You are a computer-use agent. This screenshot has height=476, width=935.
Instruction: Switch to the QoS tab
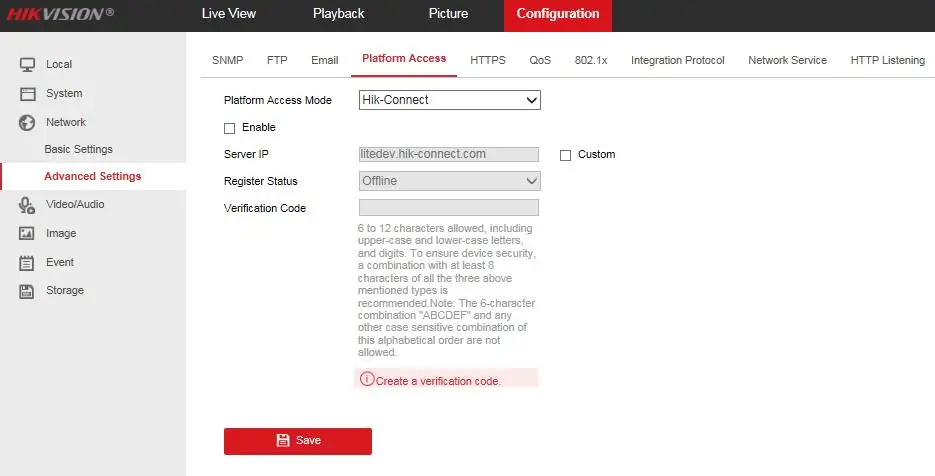click(x=540, y=60)
